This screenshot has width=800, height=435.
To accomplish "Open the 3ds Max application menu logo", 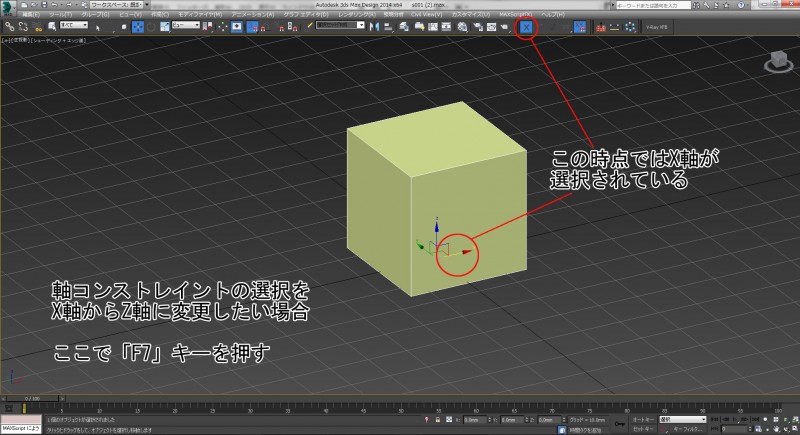I will coord(8,8).
